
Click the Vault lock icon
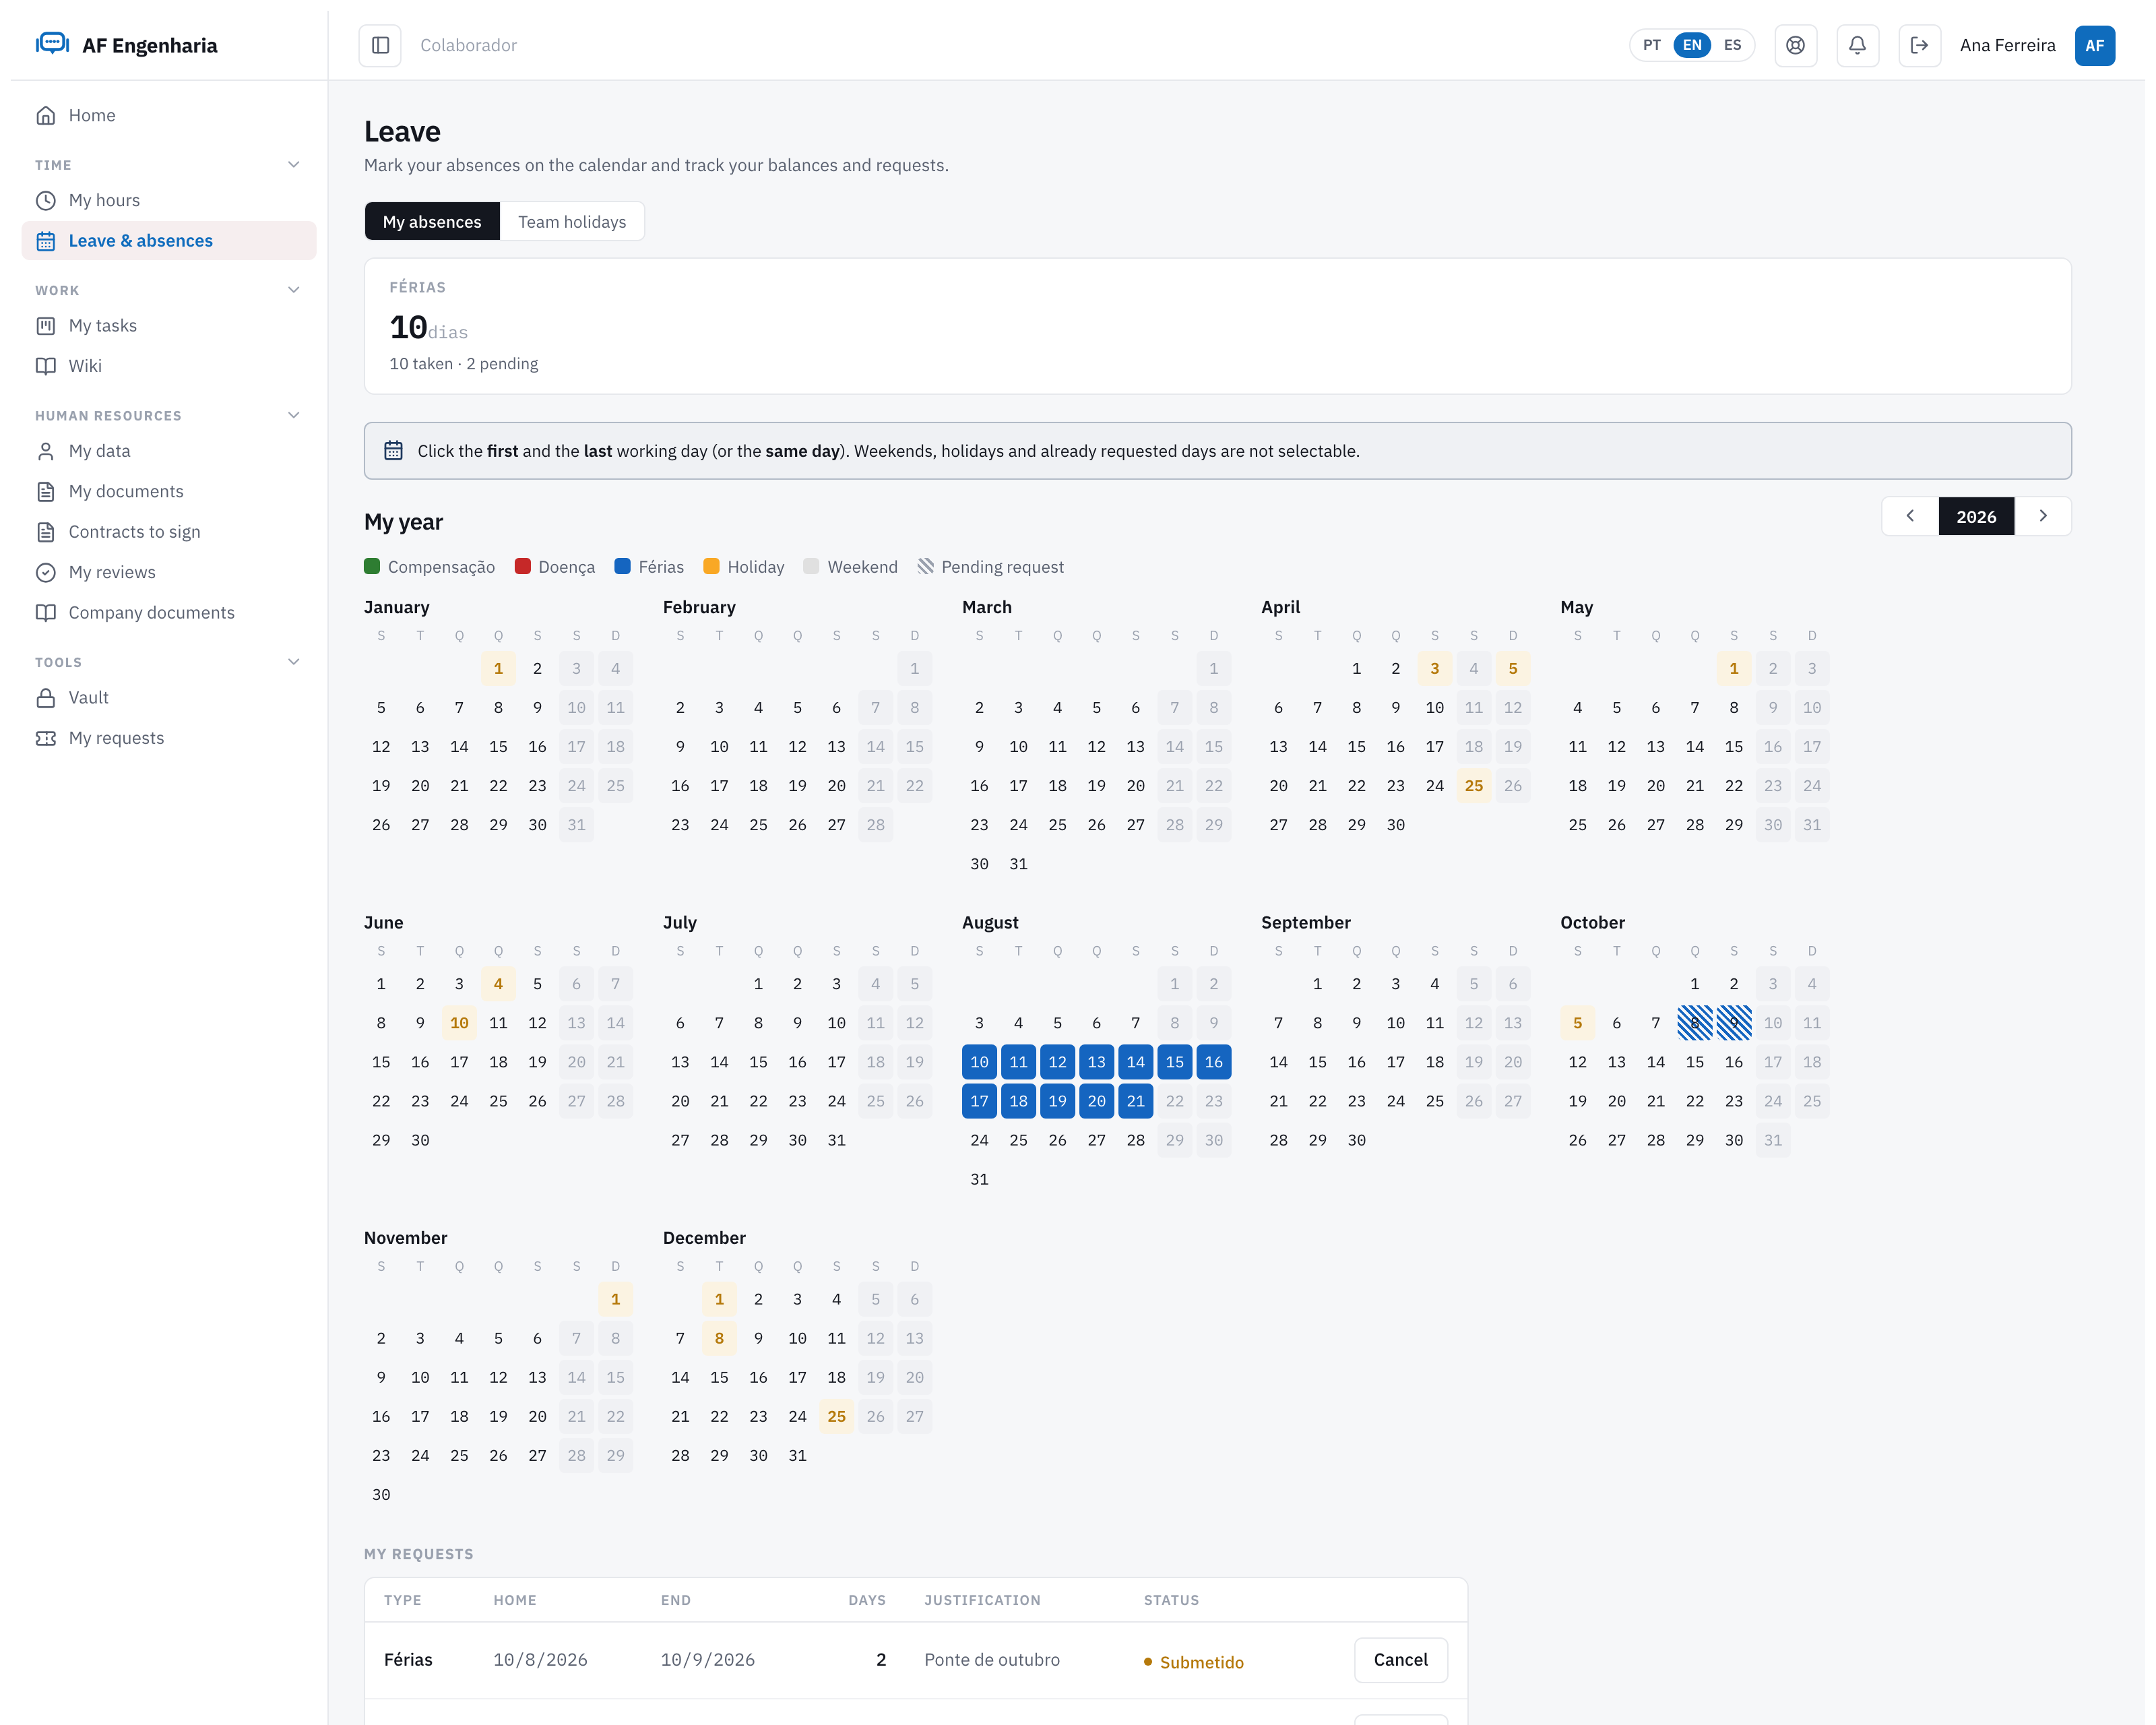tap(46, 698)
